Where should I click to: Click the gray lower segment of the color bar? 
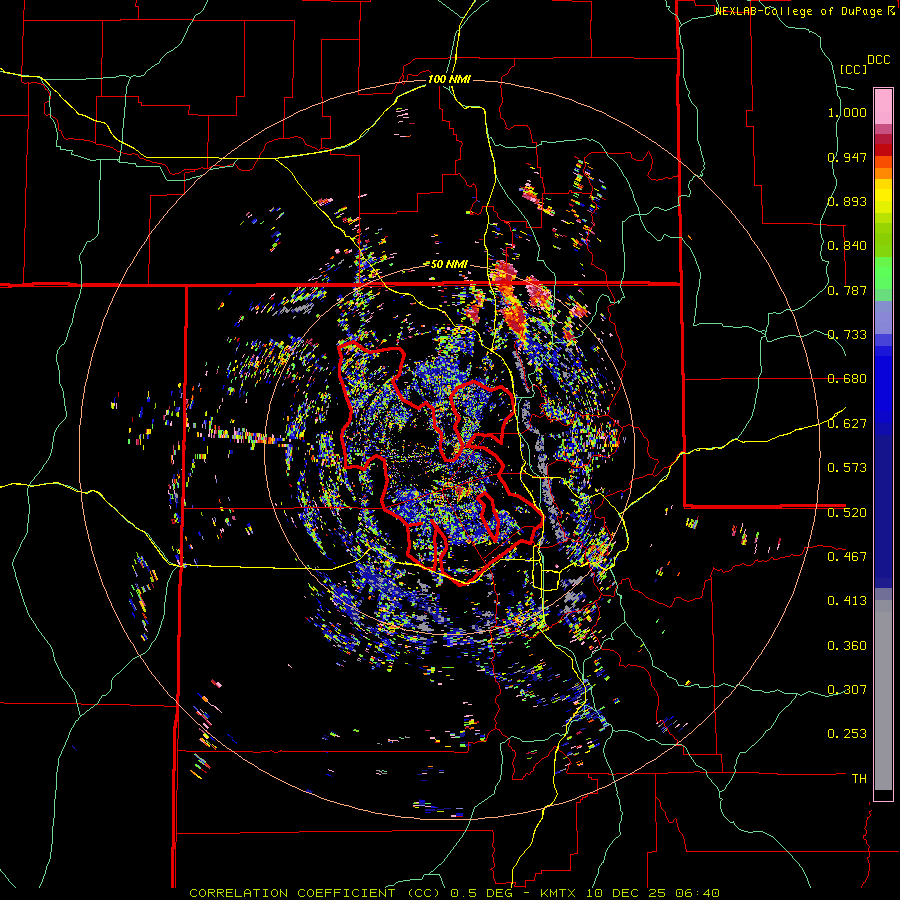[883, 695]
